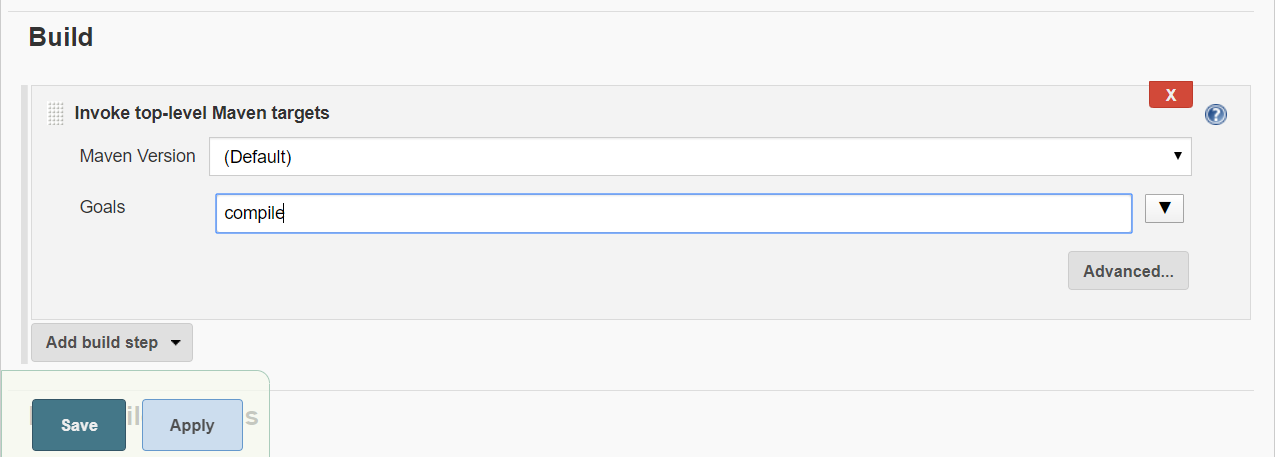Apply the configuration changes
Image resolution: width=1275 pixels, height=457 pixels.
coord(192,425)
